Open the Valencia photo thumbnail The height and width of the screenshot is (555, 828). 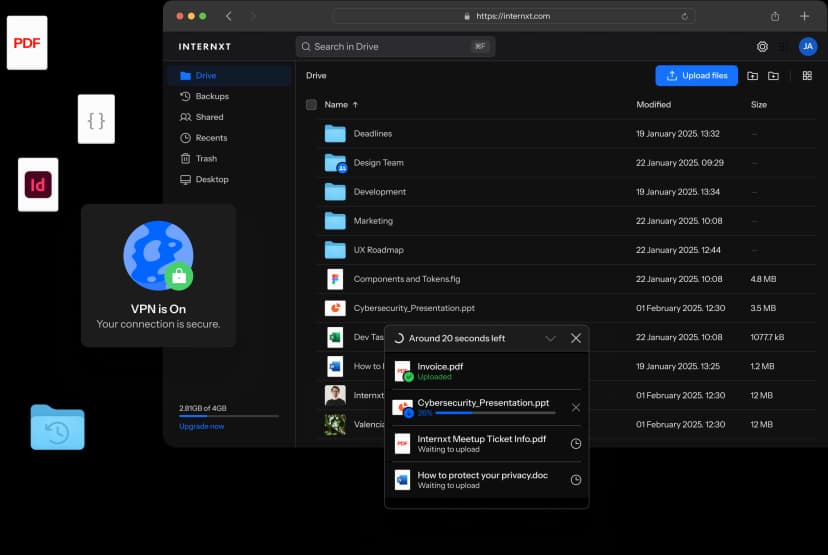tap(335, 424)
